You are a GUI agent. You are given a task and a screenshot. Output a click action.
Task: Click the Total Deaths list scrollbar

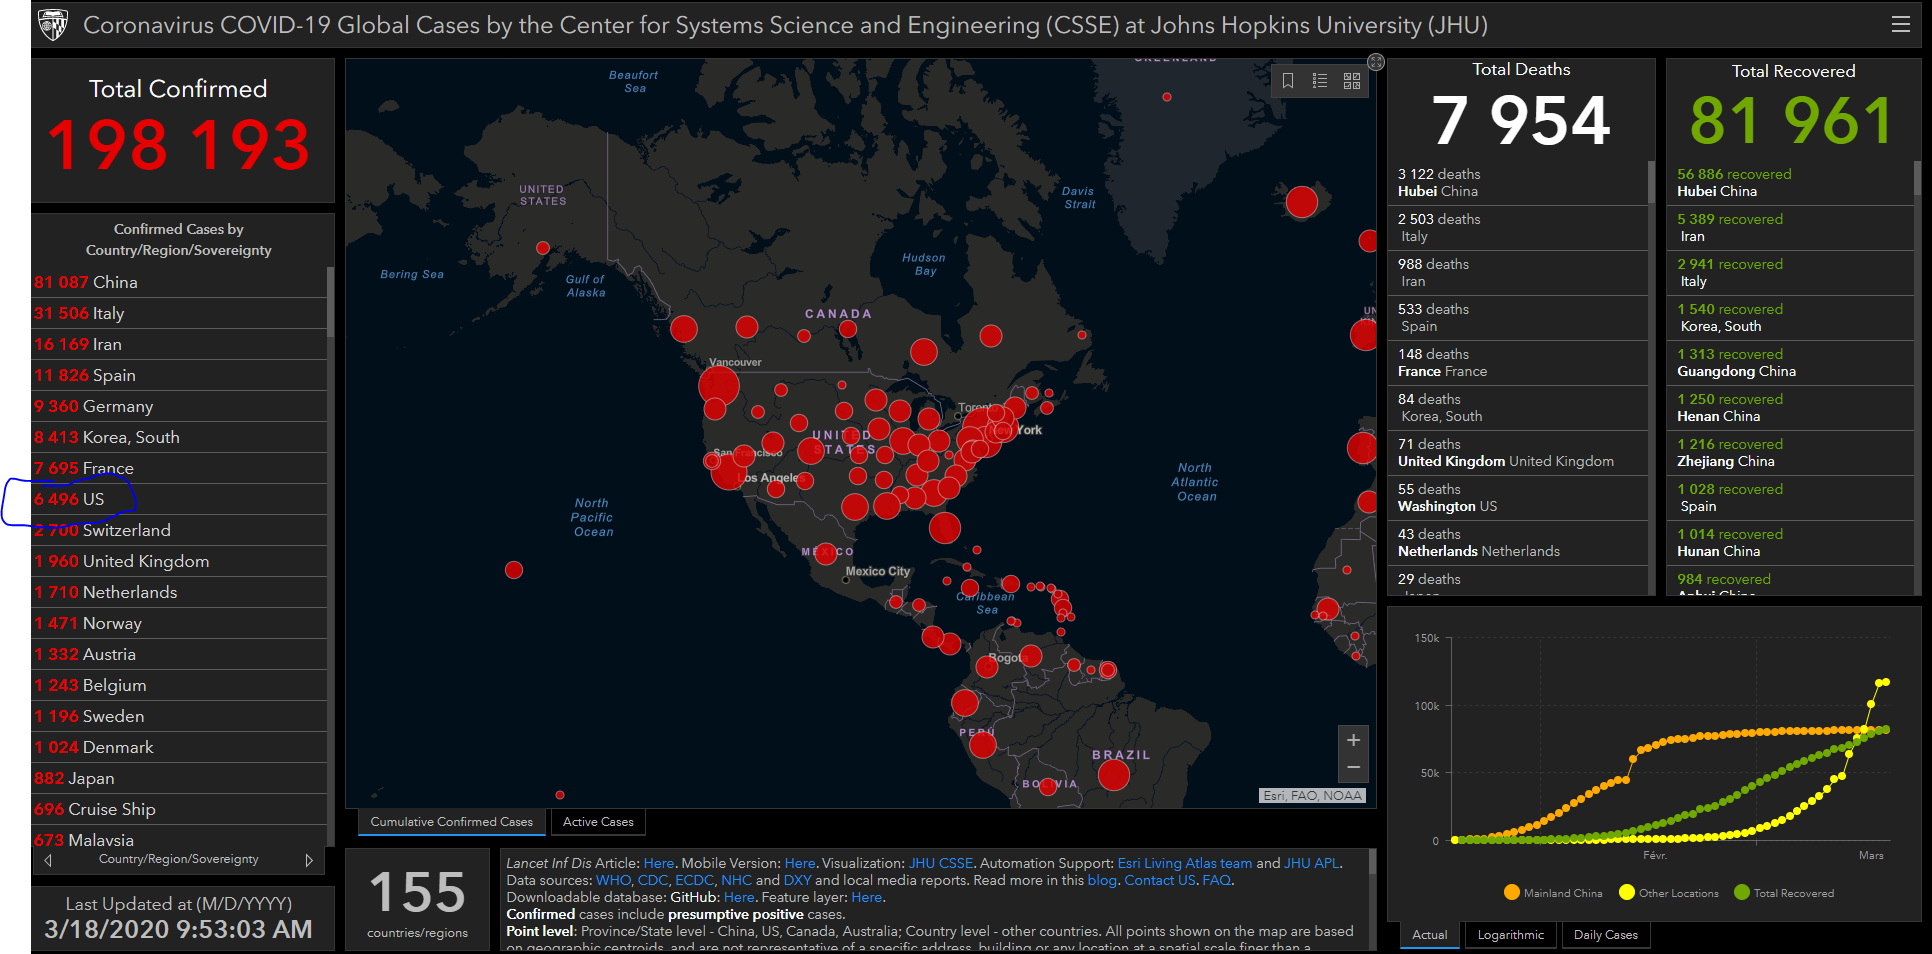pyautogui.click(x=1651, y=182)
